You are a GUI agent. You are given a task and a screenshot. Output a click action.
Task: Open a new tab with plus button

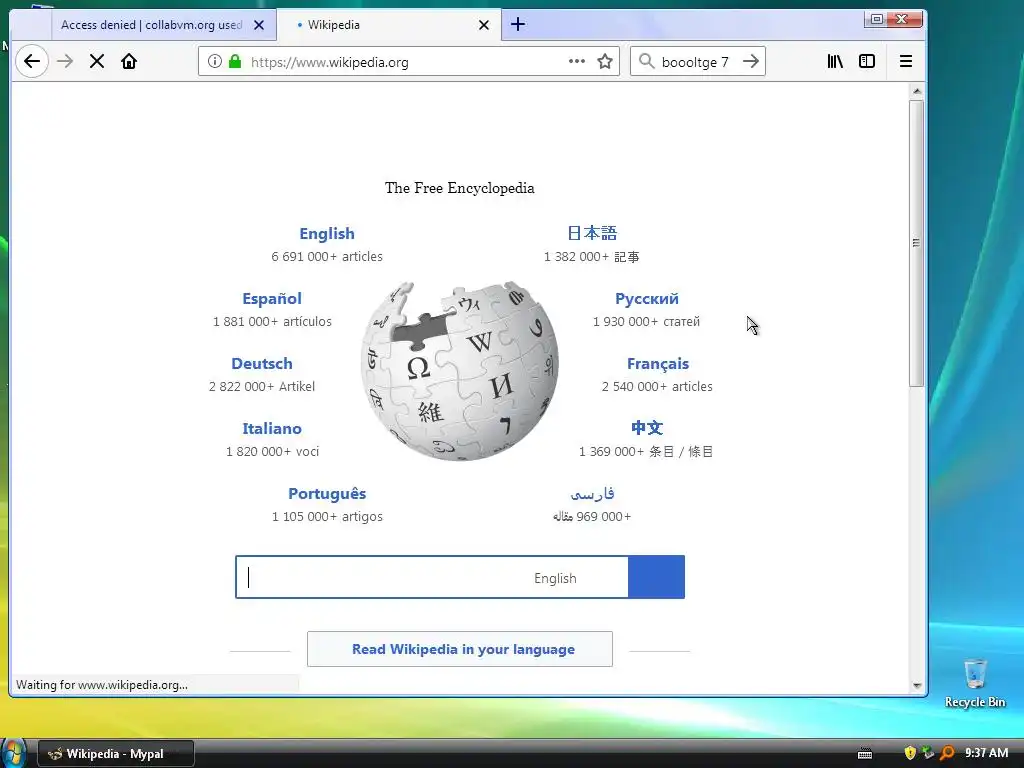[x=518, y=25]
